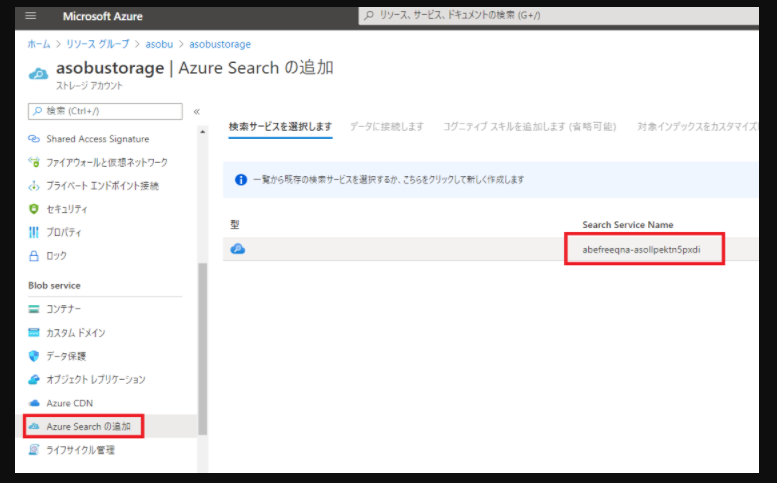Select abefreeqna-asollpektn5pxdi search service

(641, 250)
